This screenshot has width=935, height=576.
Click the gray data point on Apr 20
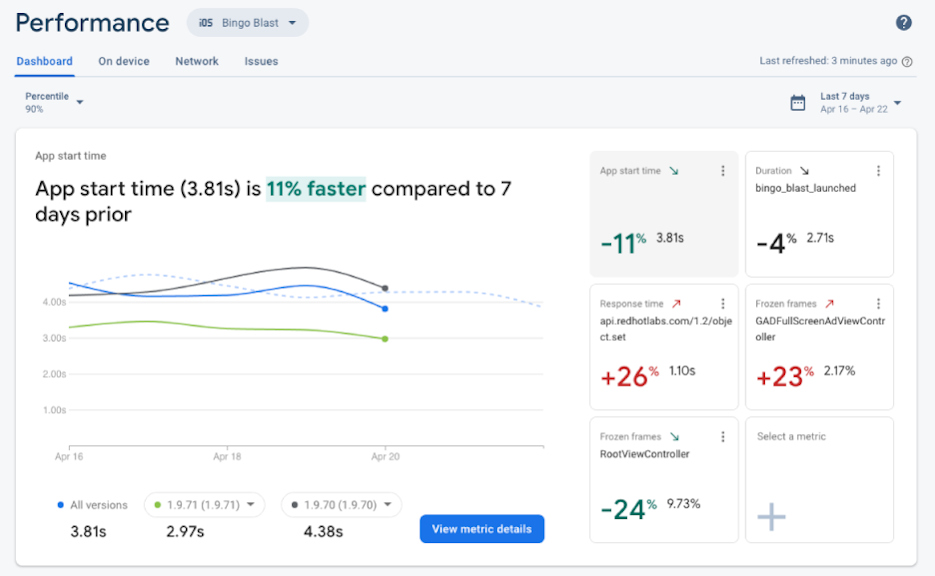pyautogui.click(x=385, y=289)
